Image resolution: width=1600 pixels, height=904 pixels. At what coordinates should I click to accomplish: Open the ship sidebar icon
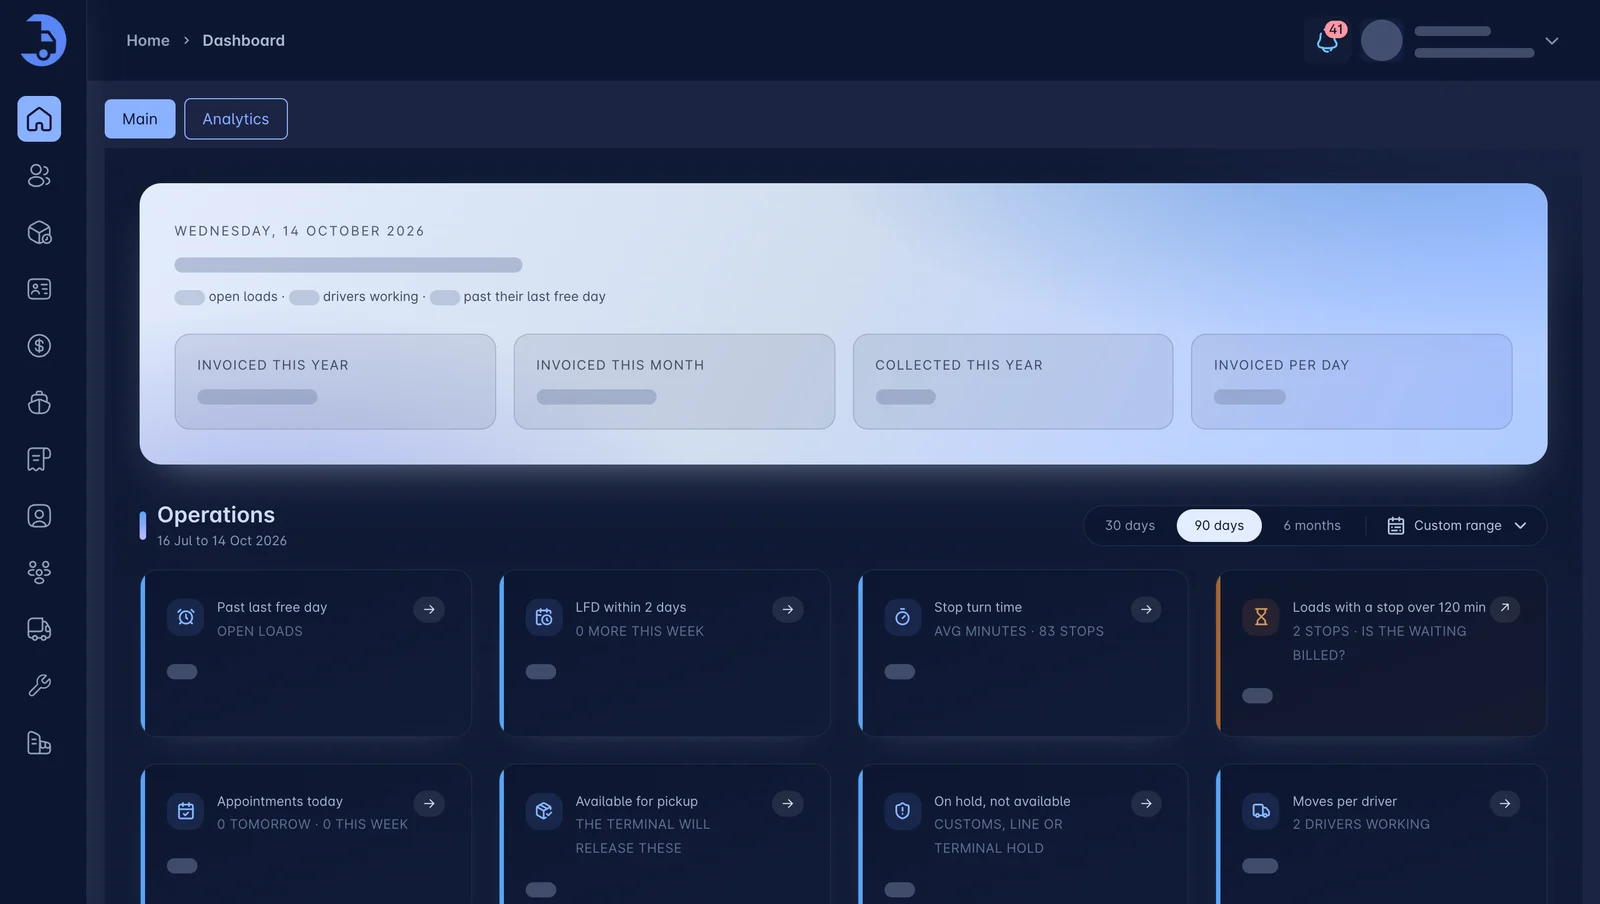pos(39,403)
